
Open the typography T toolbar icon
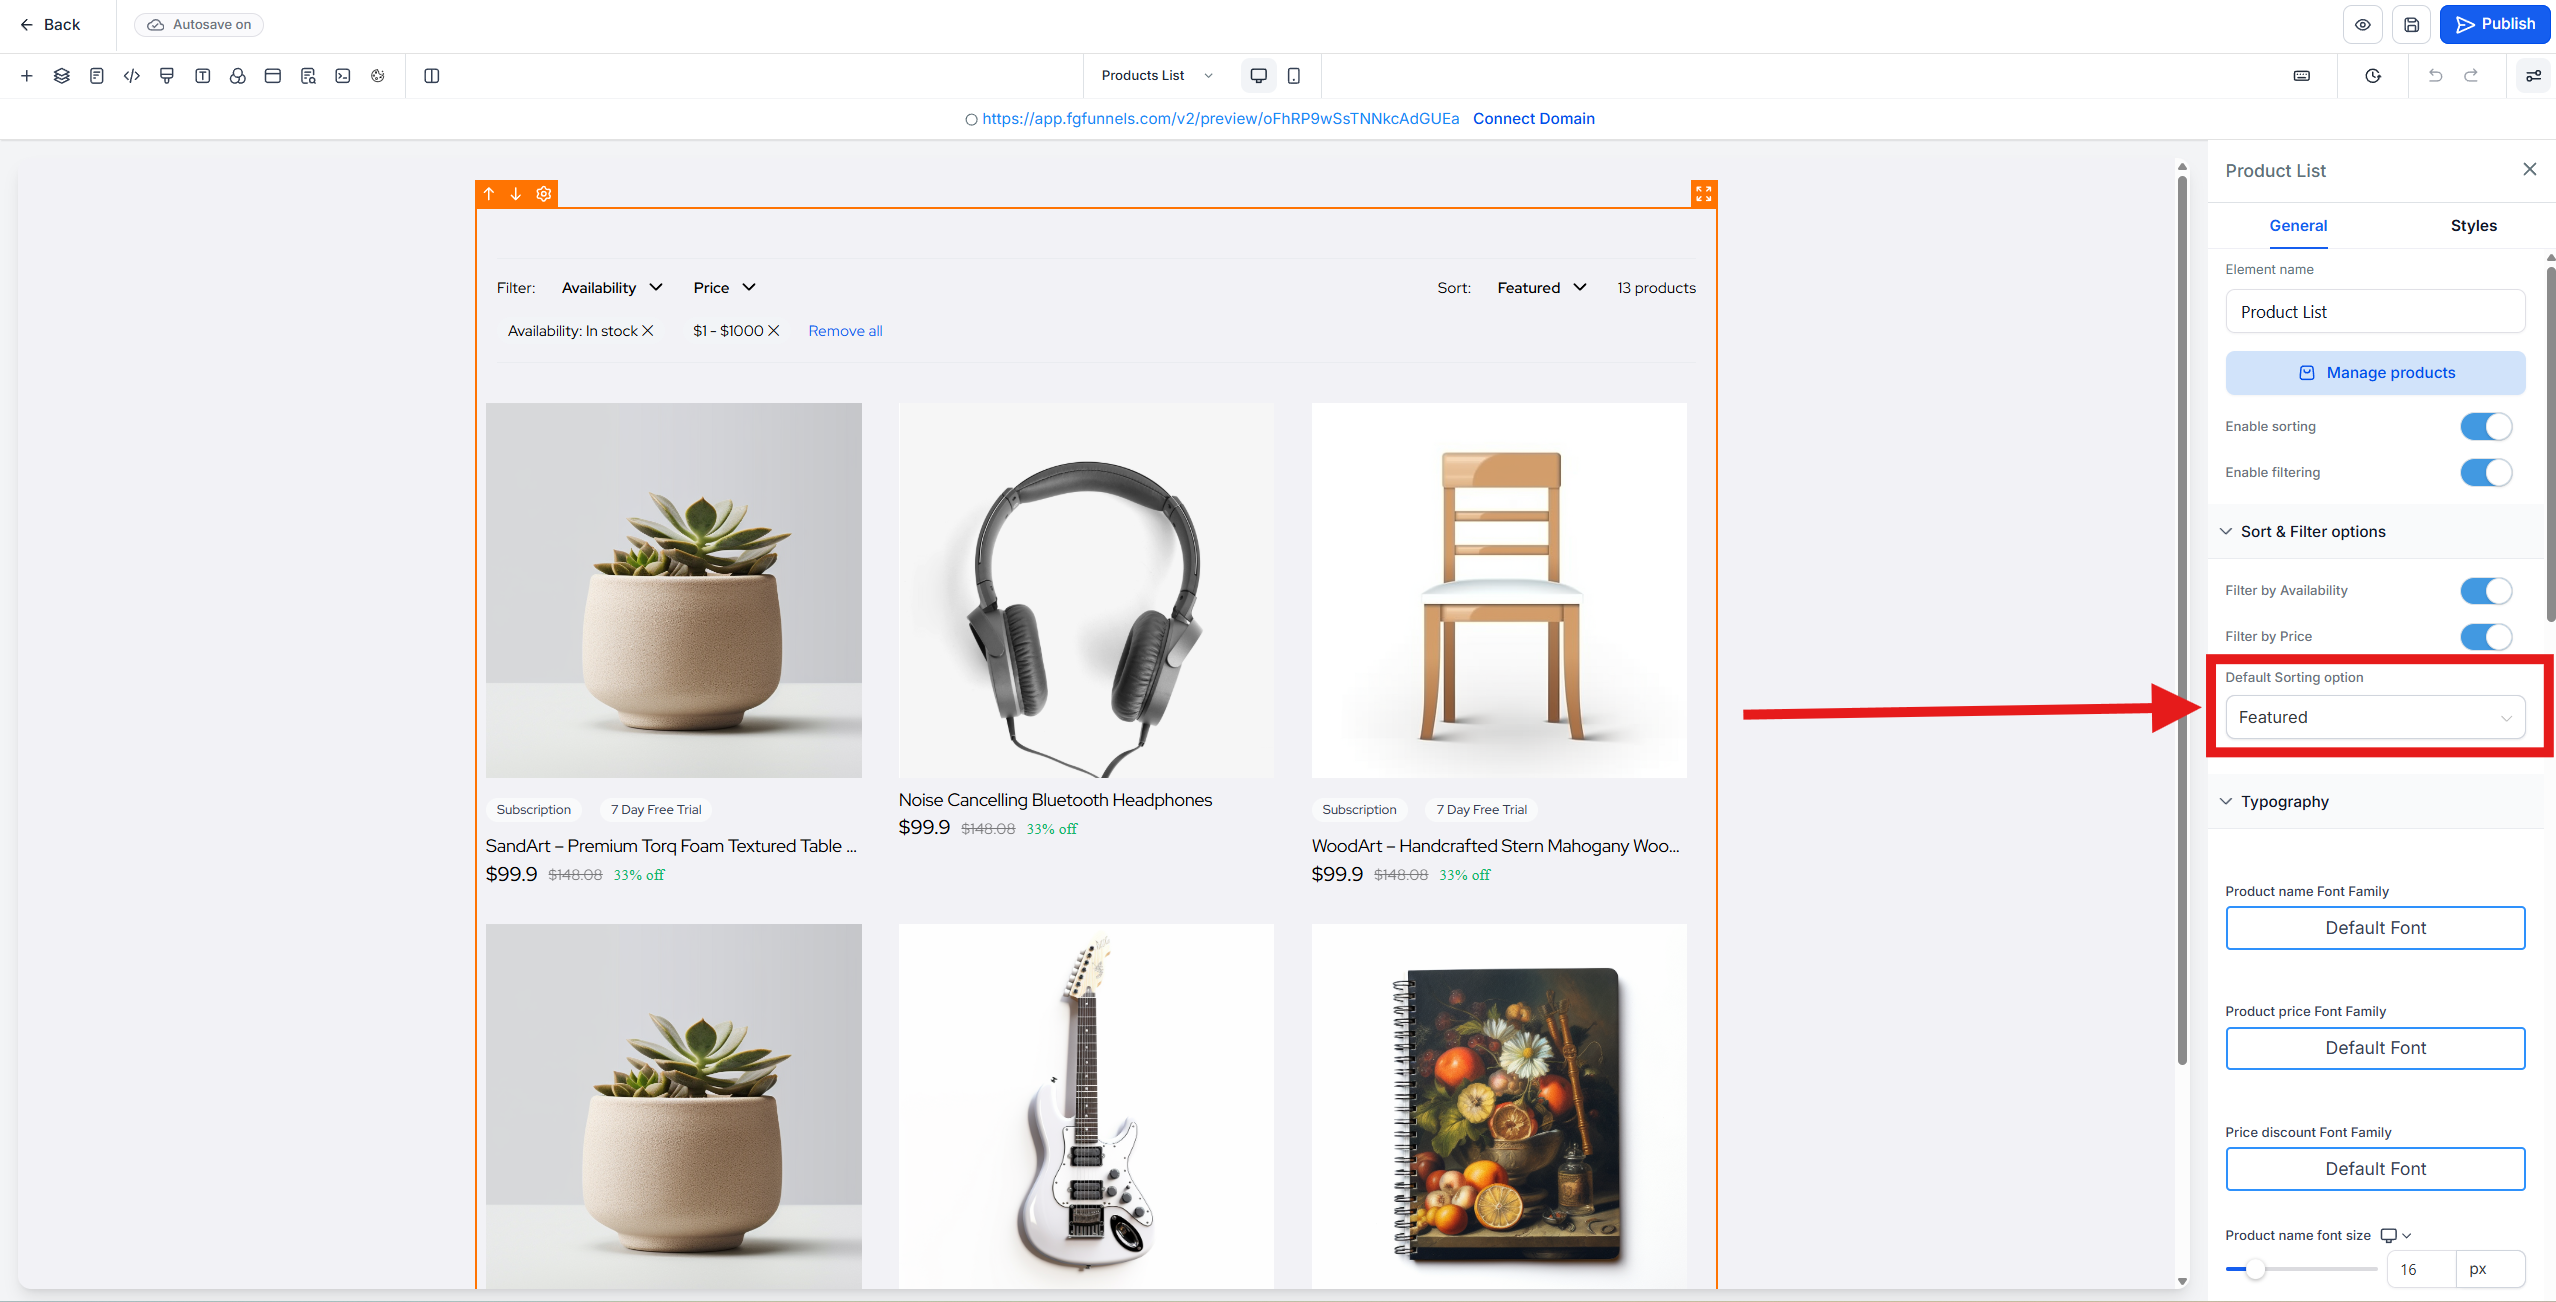click(202, 76)
